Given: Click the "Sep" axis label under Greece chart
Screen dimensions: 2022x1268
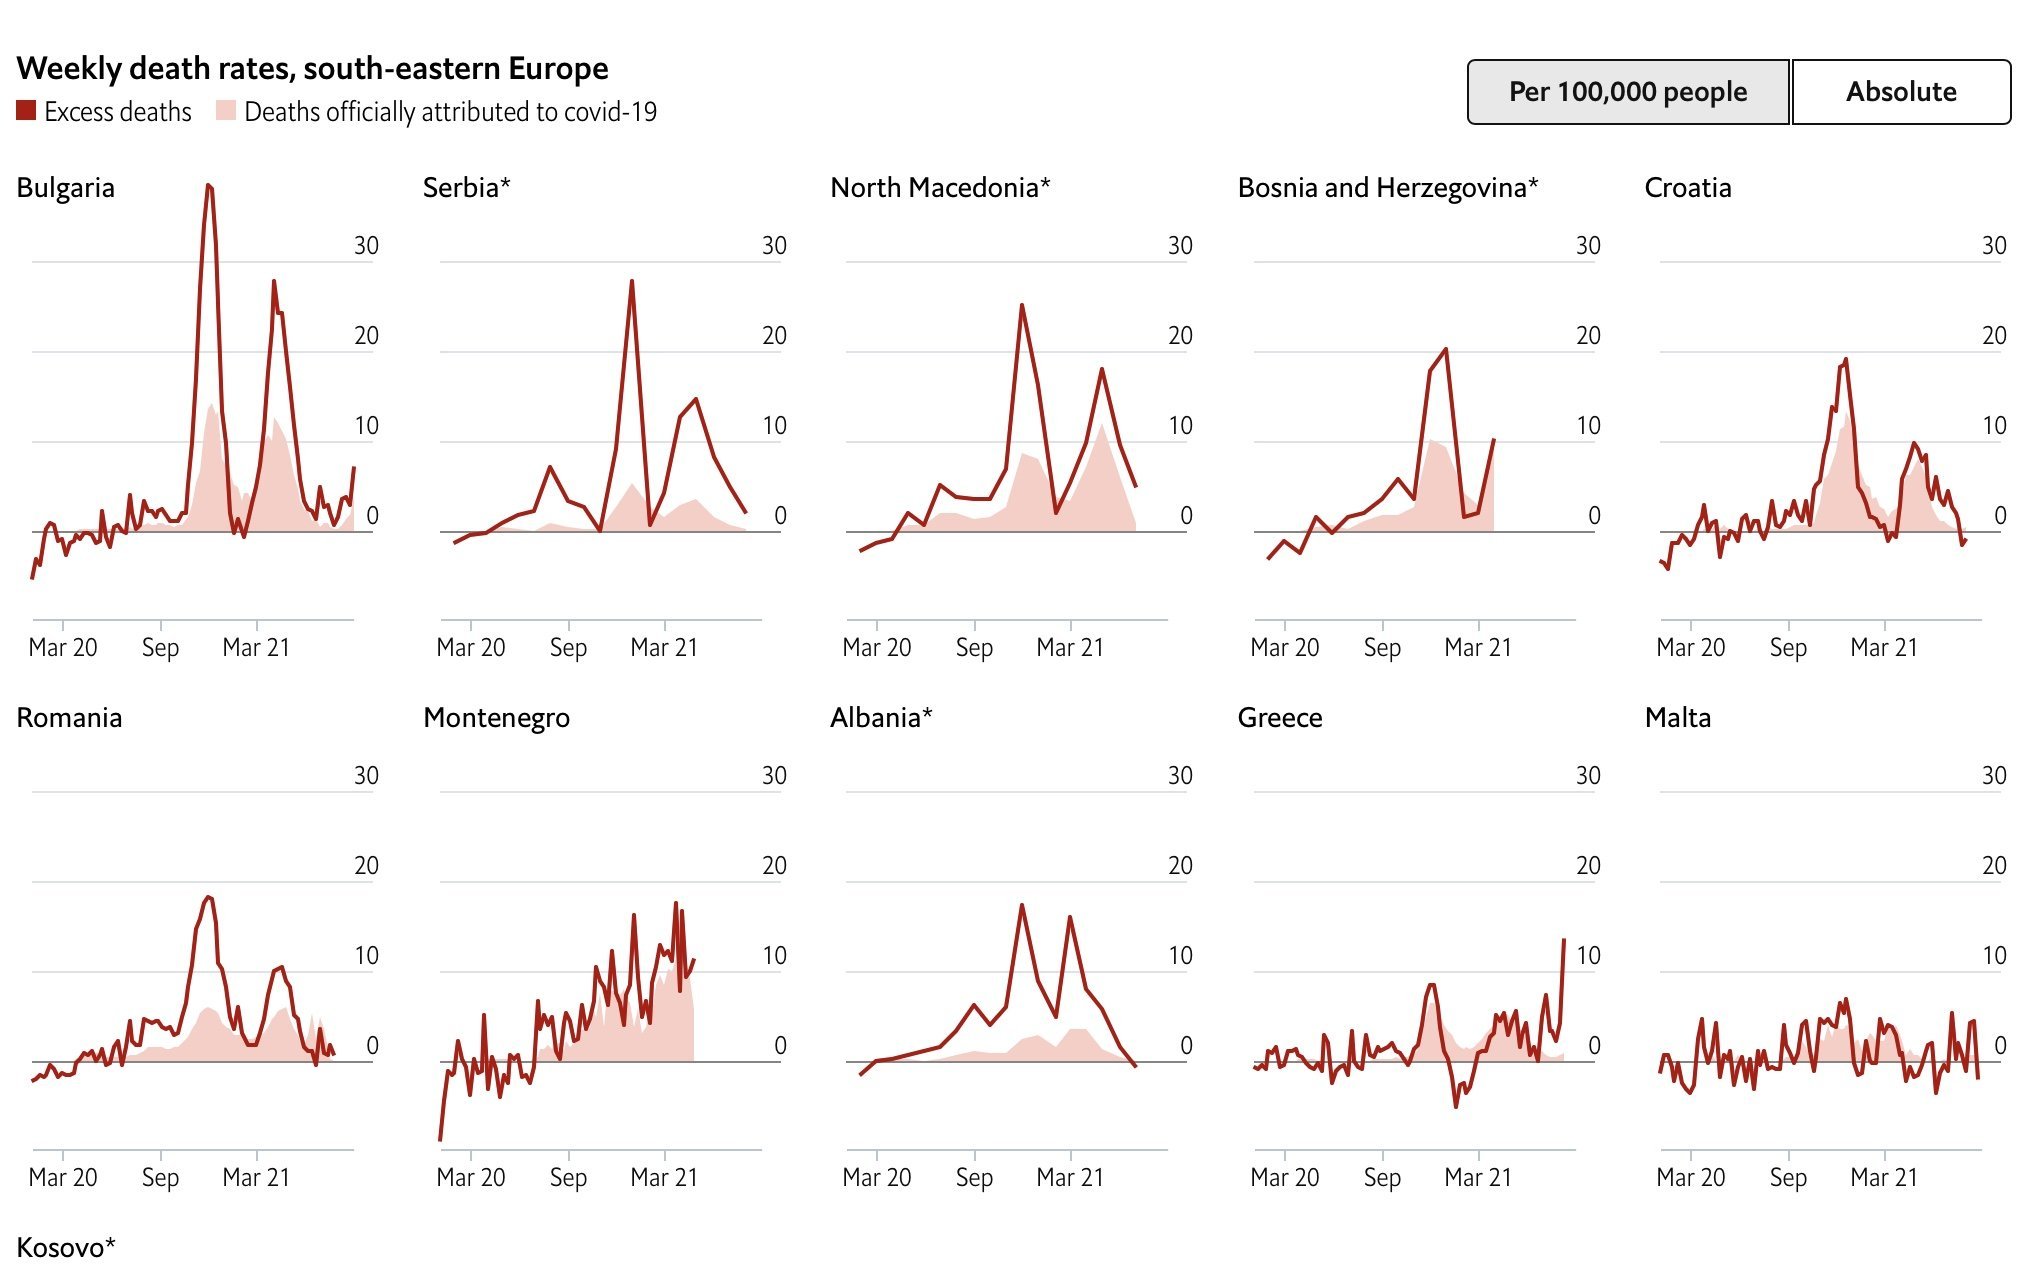Looking at the screenshot, I should [1382, 1178].
